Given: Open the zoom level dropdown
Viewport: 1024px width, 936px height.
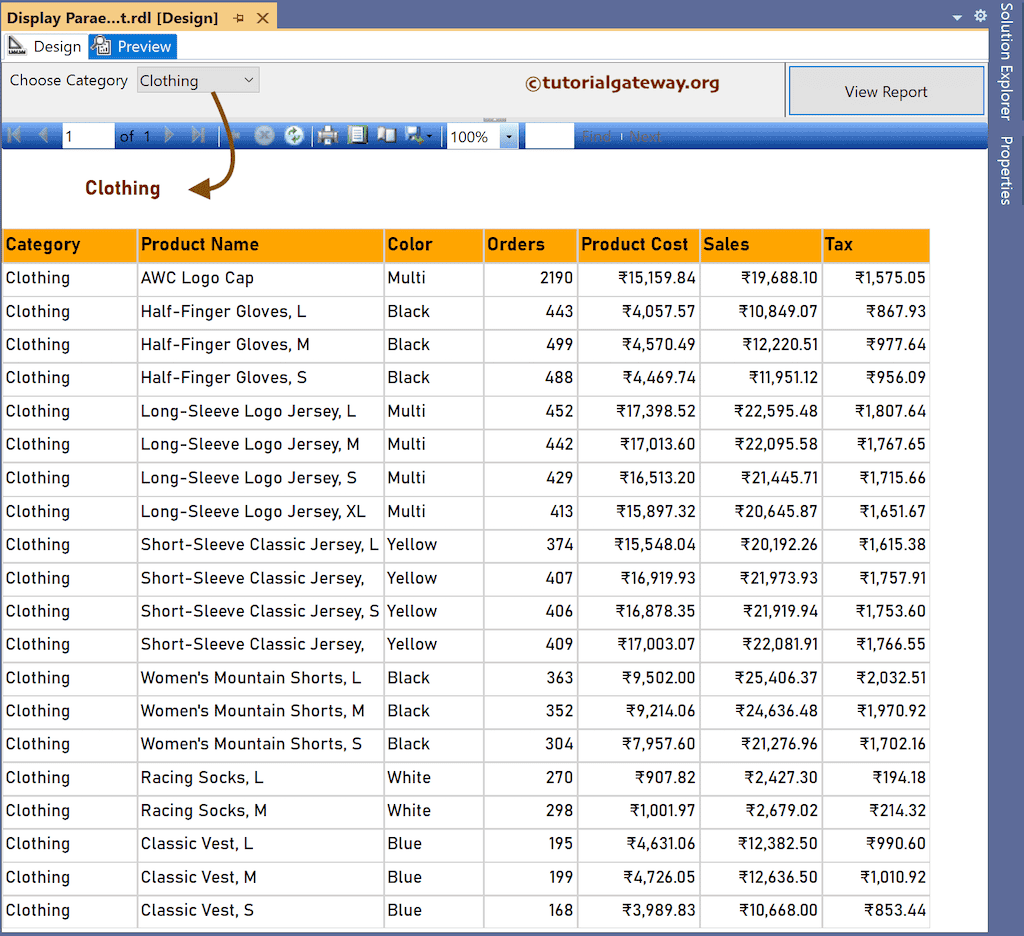Looking at the screenshot, I should 508,136.
